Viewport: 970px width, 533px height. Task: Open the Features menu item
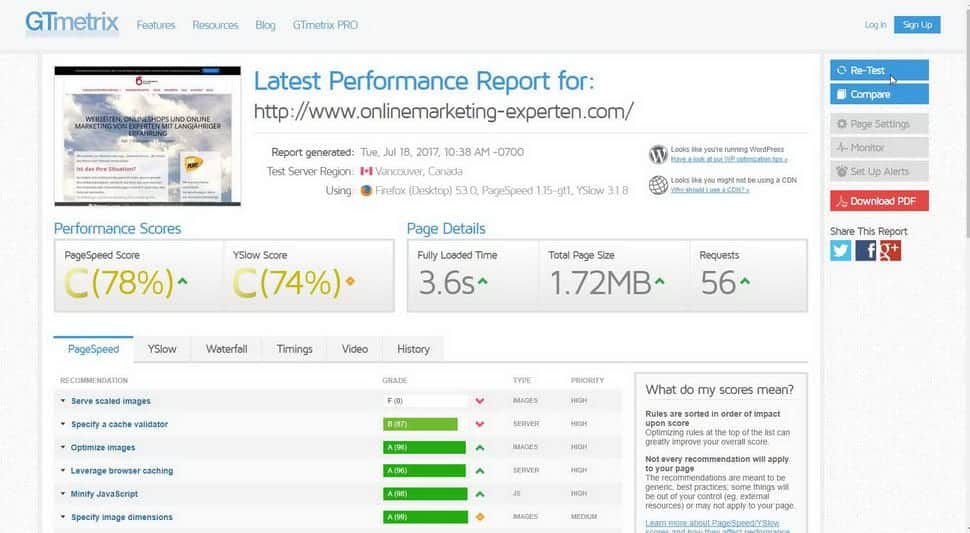(155, 25)
